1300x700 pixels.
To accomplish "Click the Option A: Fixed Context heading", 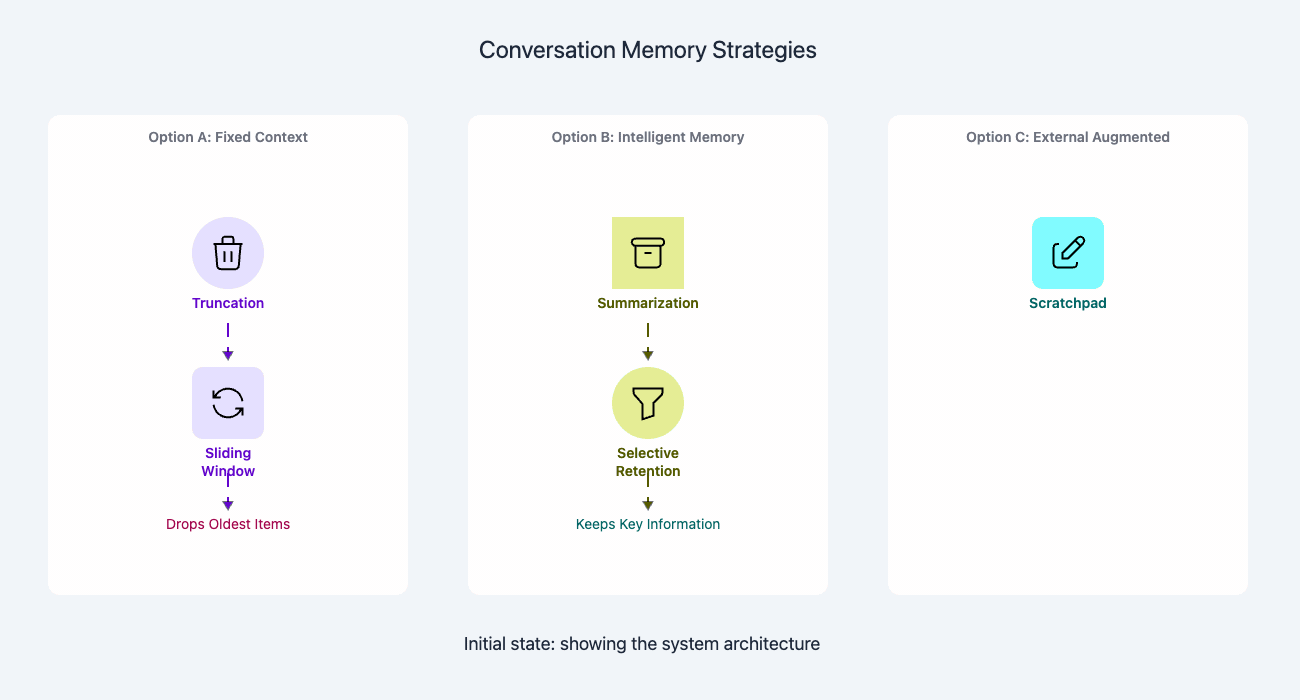I will click(x=228, y=137).
